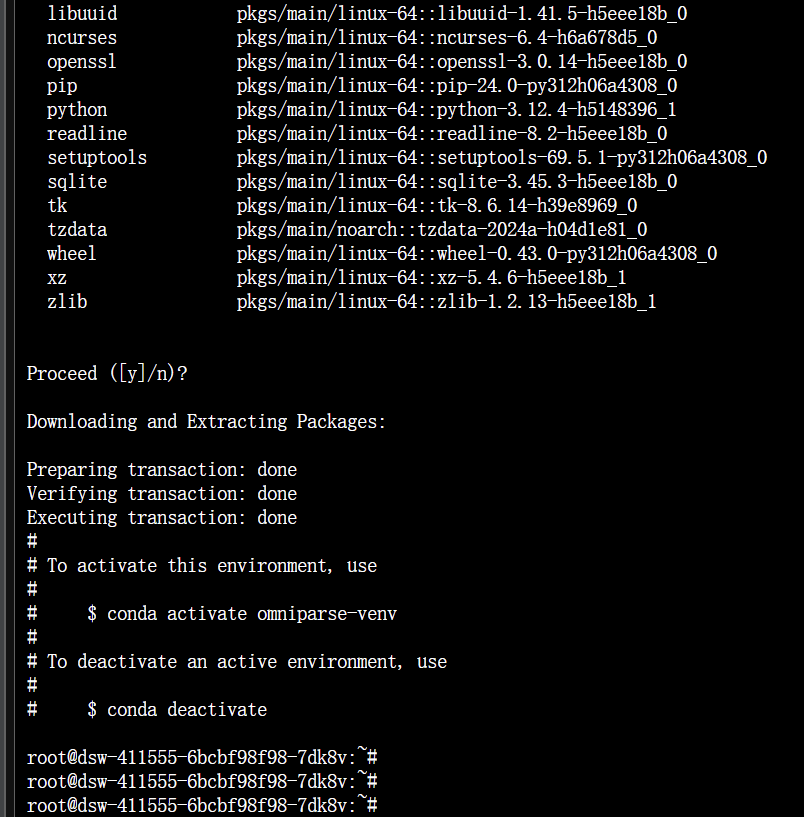
Task: Click the zlib-1.2.13 package path
Action: (x=446, y=301)
